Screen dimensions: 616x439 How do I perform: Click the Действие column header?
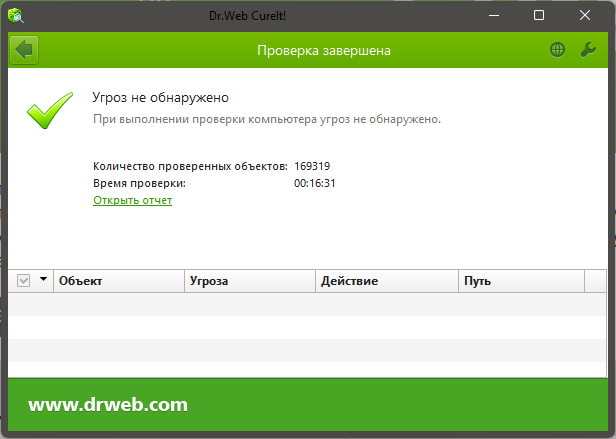[386, 281]
